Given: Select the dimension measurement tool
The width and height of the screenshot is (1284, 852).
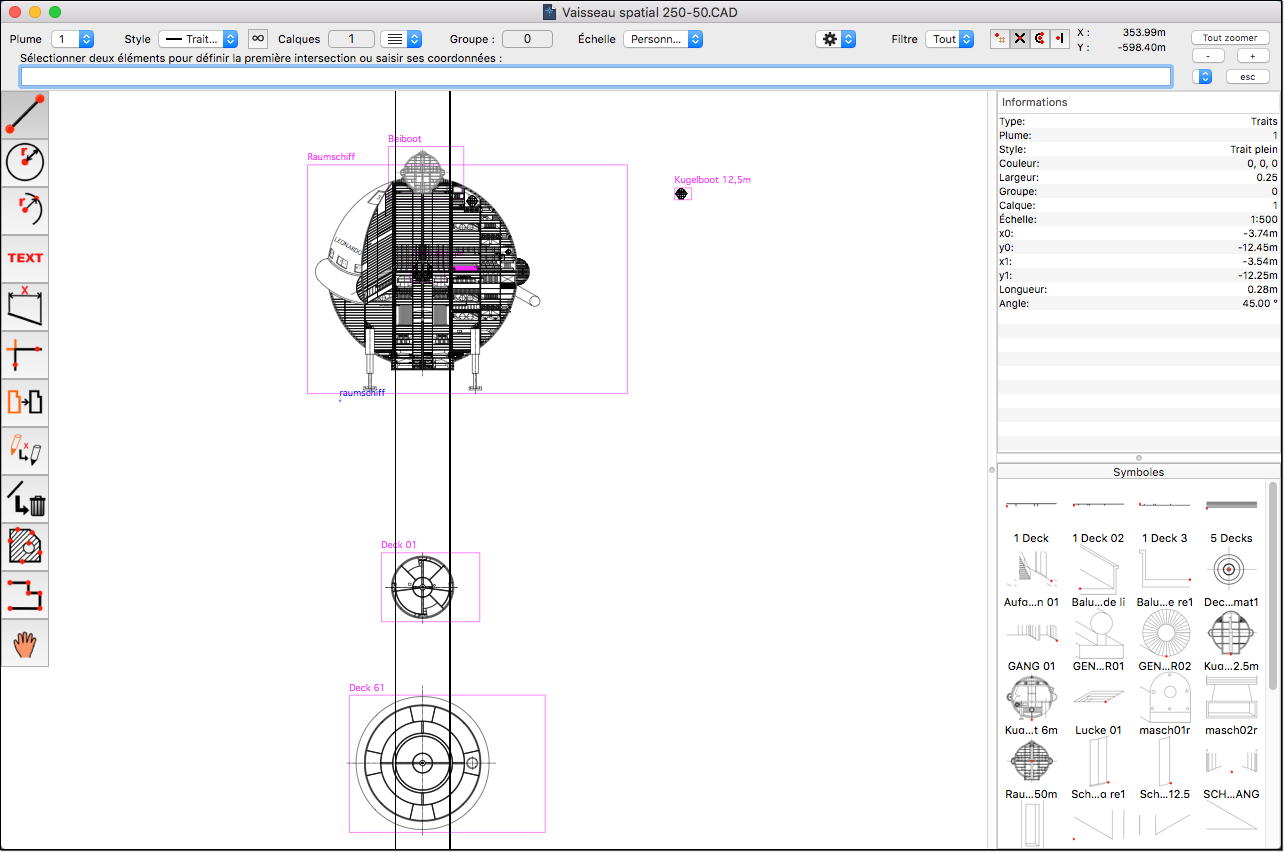Looking at the screenshot, I should [x=25, y=306].
